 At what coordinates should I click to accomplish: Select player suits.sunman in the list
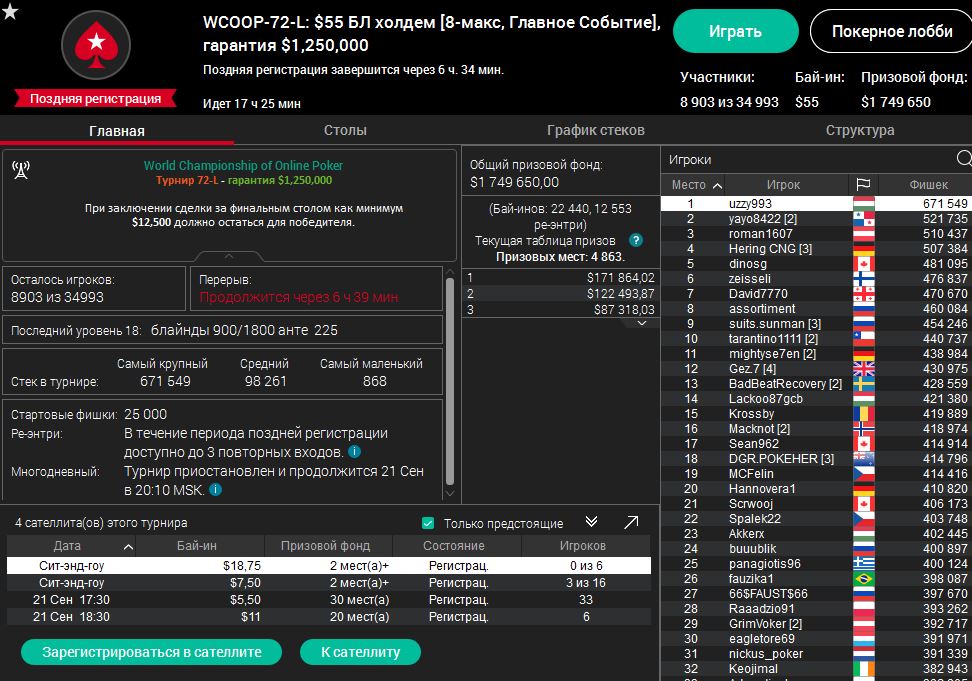[x=816, y=323]
